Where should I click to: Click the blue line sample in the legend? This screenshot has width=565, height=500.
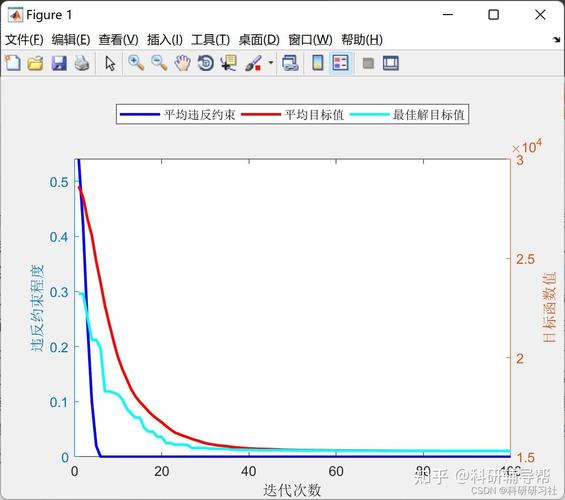tap(140, 115)
